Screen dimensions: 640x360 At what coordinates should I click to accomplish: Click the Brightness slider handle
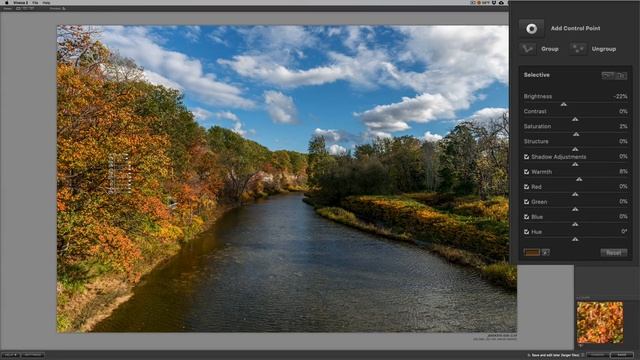564,104
